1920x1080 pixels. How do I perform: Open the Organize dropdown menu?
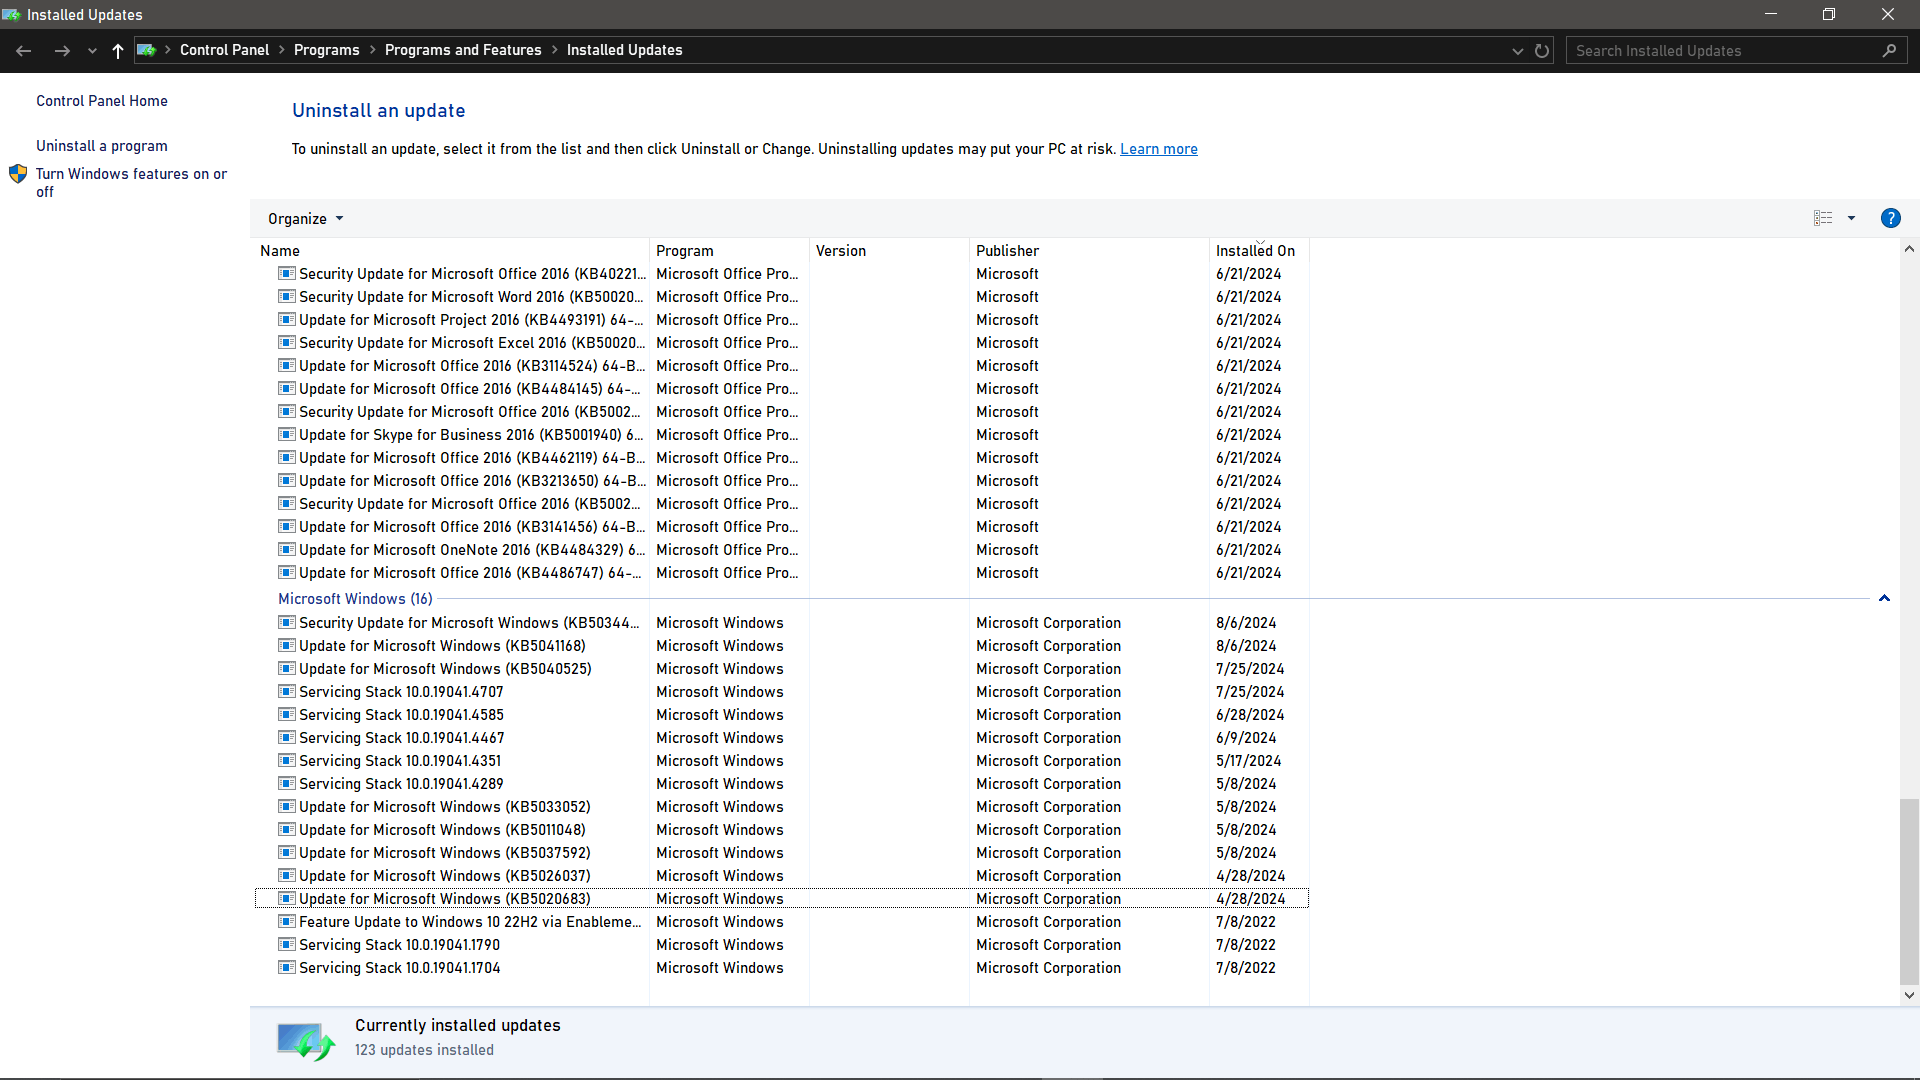click(305, 219)
